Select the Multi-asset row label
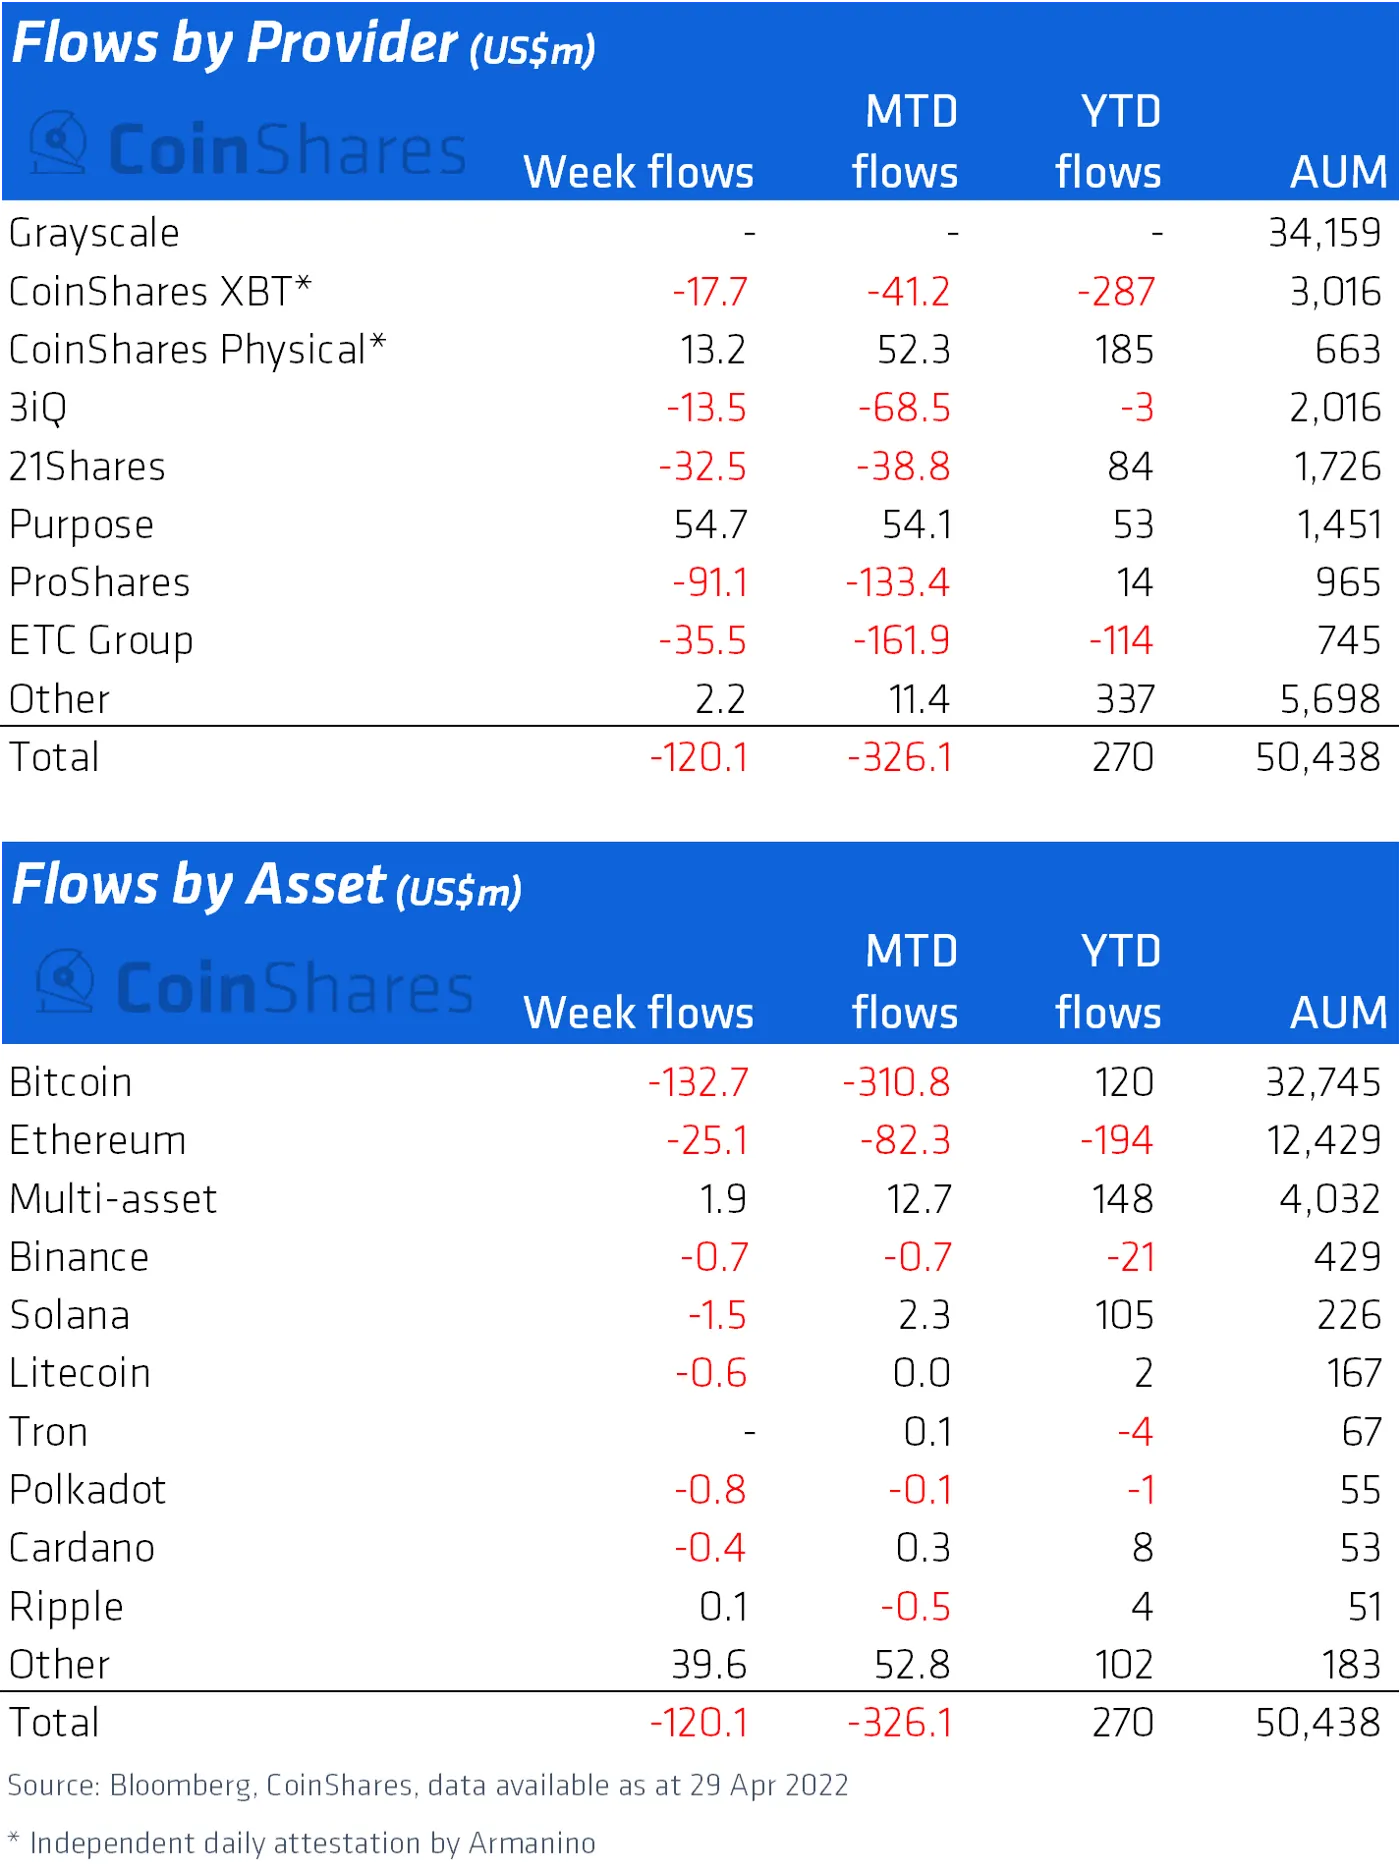1400x1868 pixels. [x=113, y=1199]
